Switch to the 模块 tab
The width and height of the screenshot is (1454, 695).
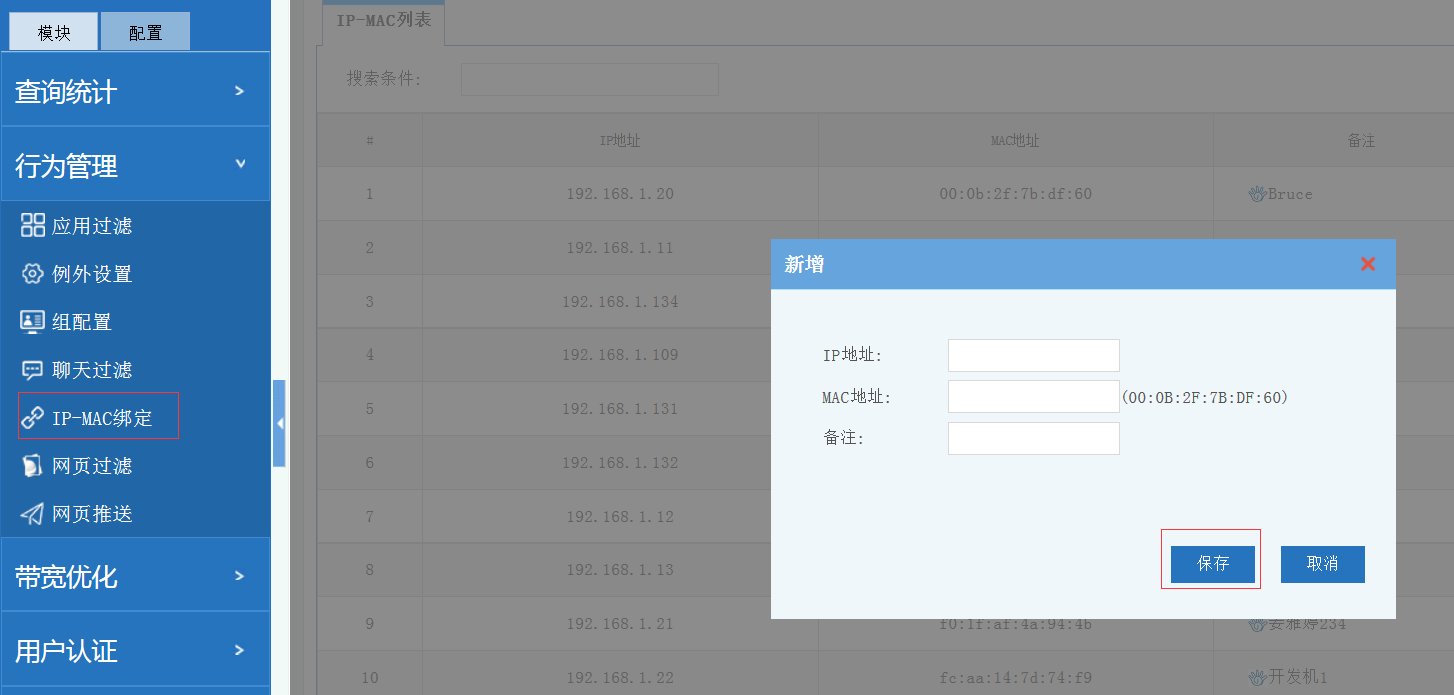click(x=54, y=32)
